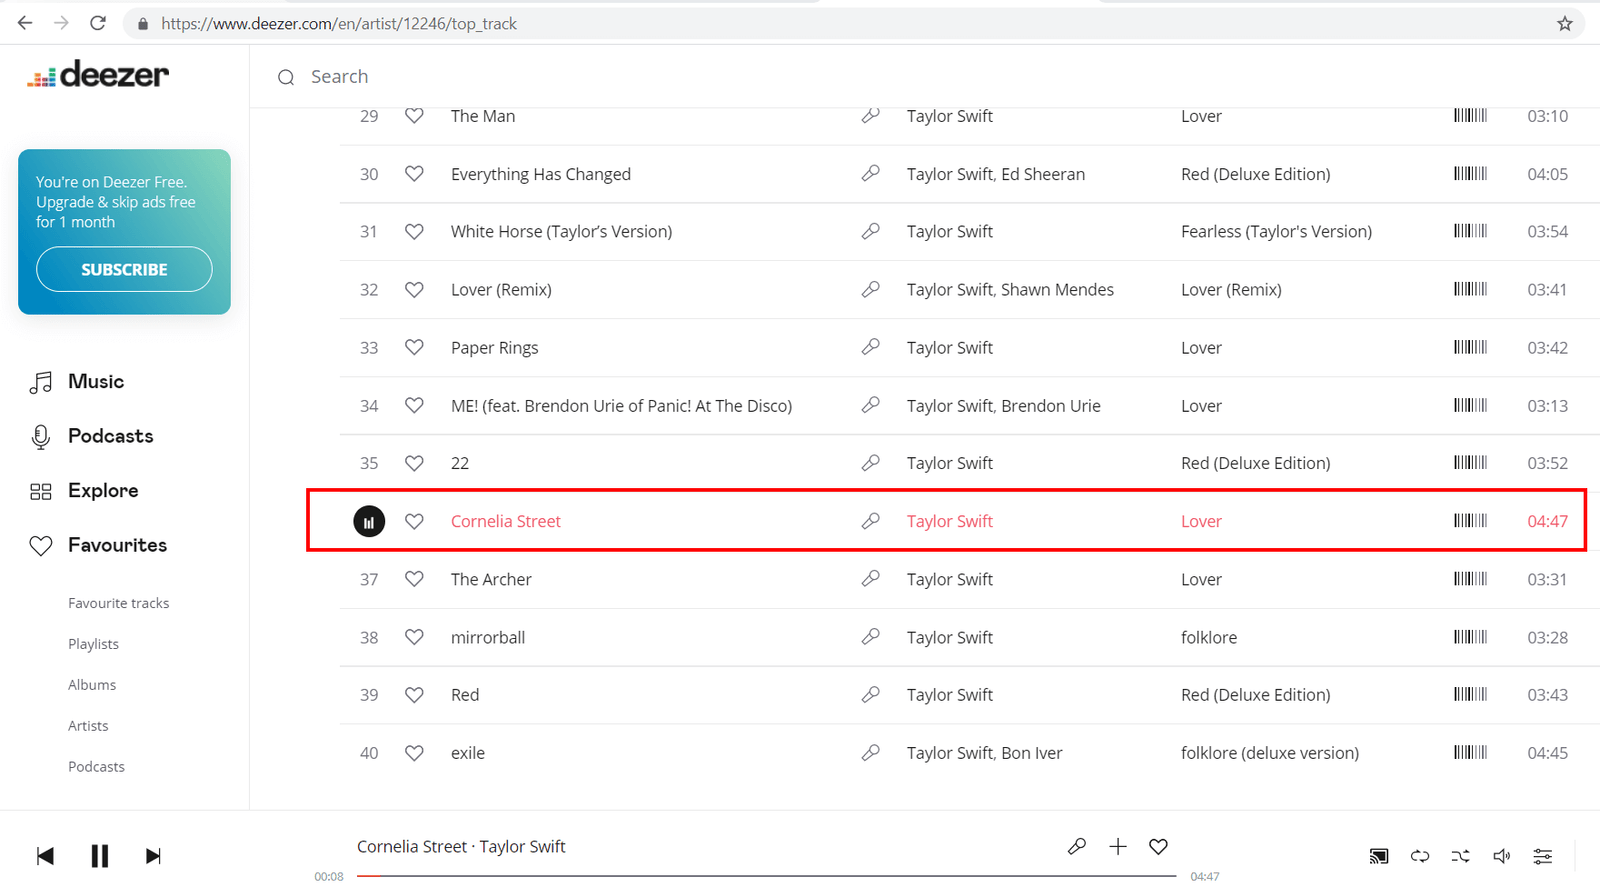The image size is (1600, 889).
Task: Show lyrics for The Man
Action: pyautogui.click(x=871, y=116)
